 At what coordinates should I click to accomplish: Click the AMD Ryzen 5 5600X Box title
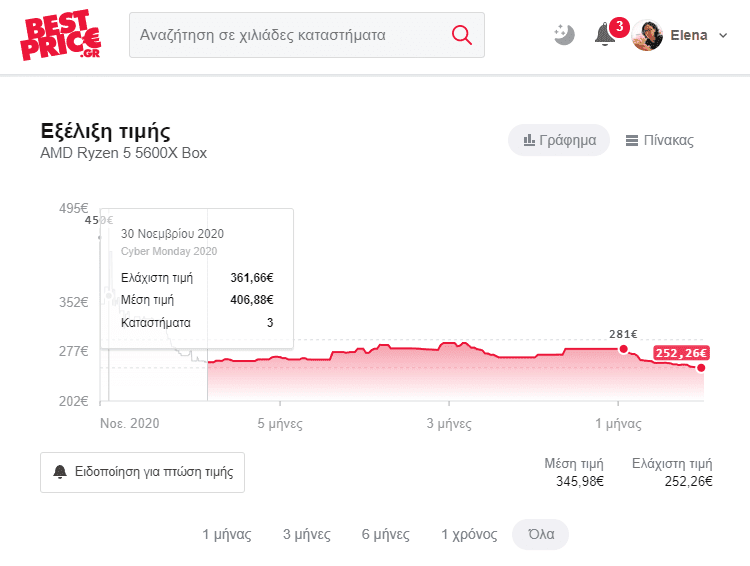pyautogui.click(x=123, y=153)
